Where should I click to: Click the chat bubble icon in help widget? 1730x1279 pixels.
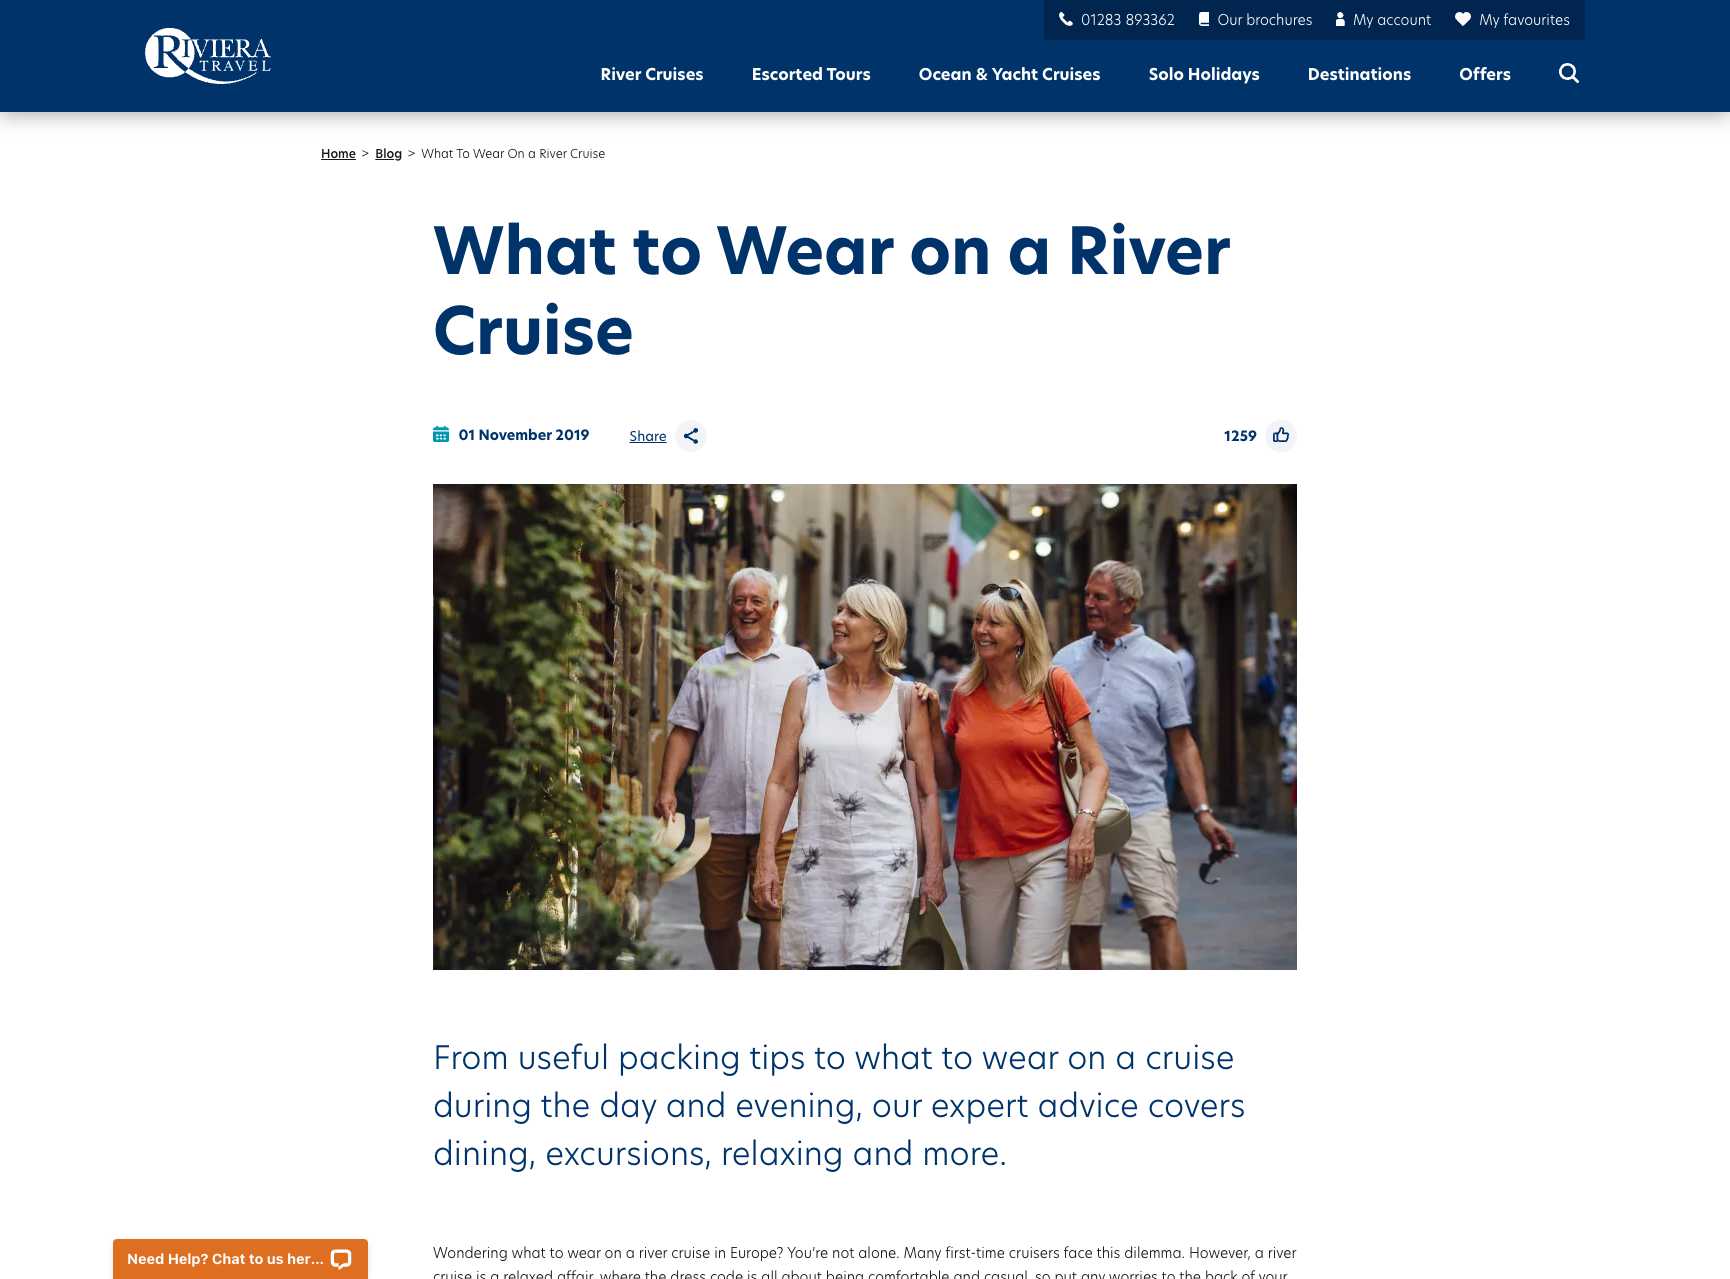click(341, 1259)
